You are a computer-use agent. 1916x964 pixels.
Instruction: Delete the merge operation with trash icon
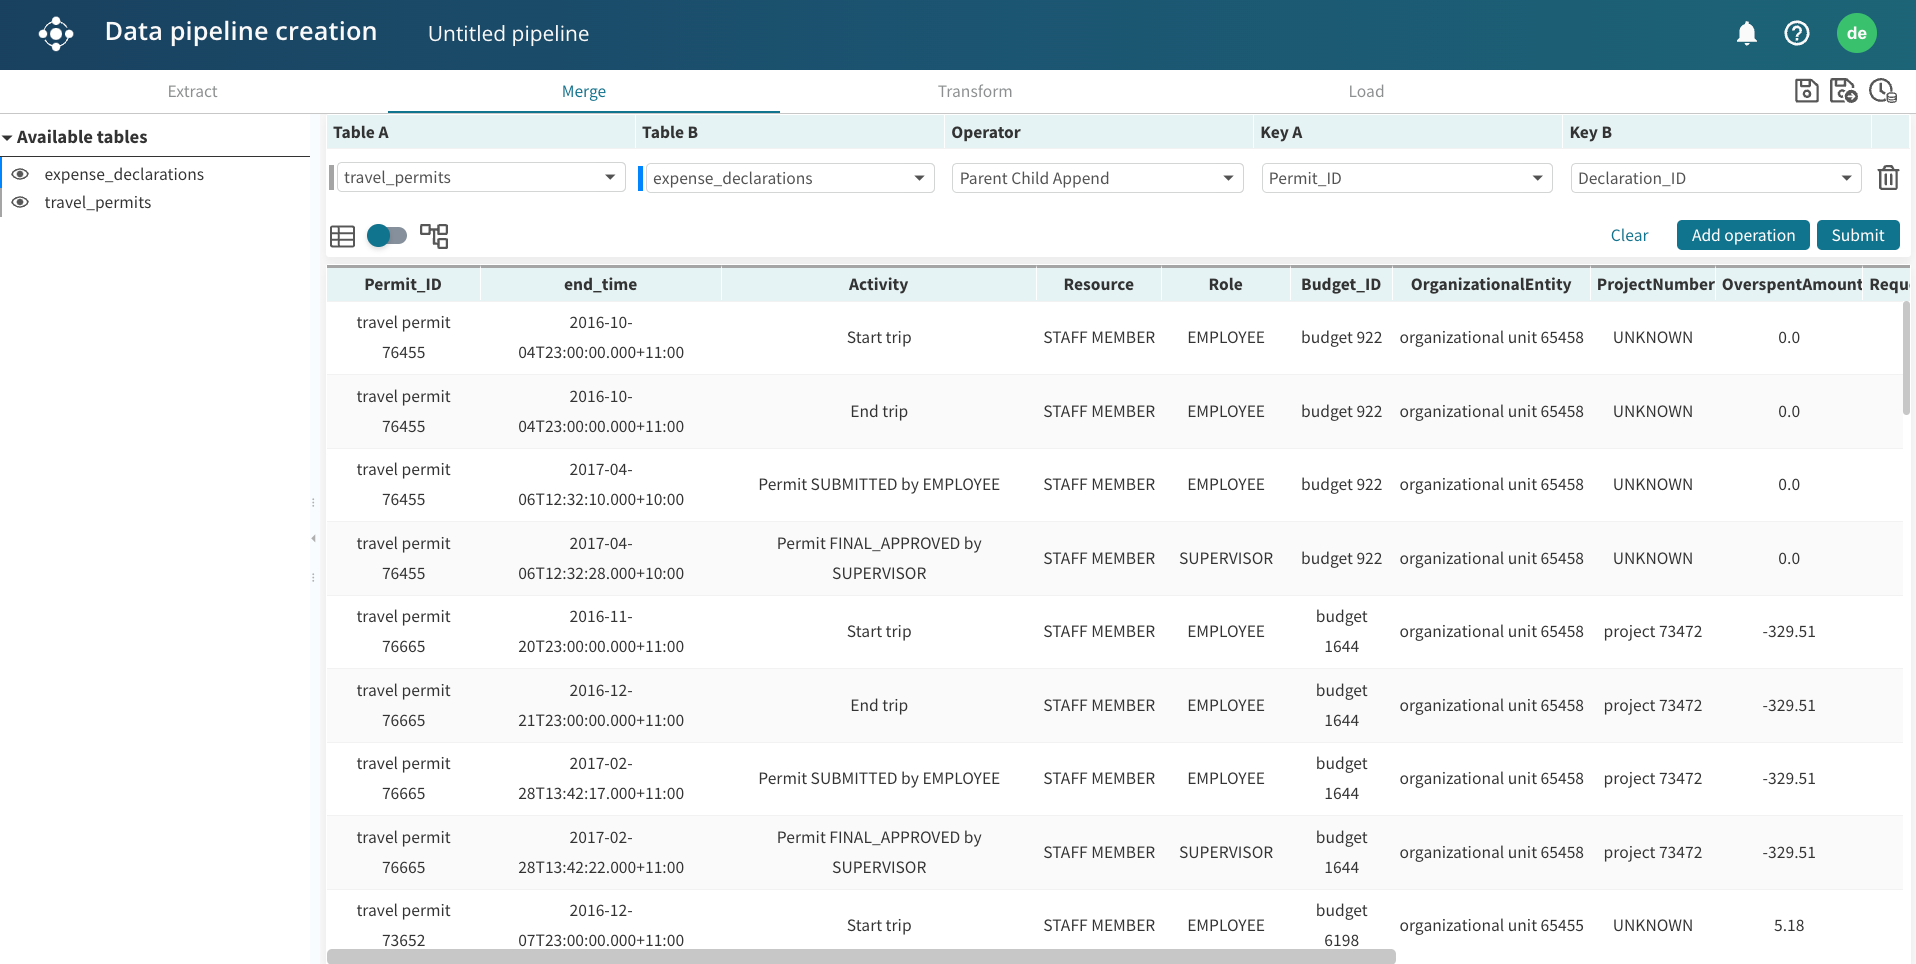point(1887,178)
